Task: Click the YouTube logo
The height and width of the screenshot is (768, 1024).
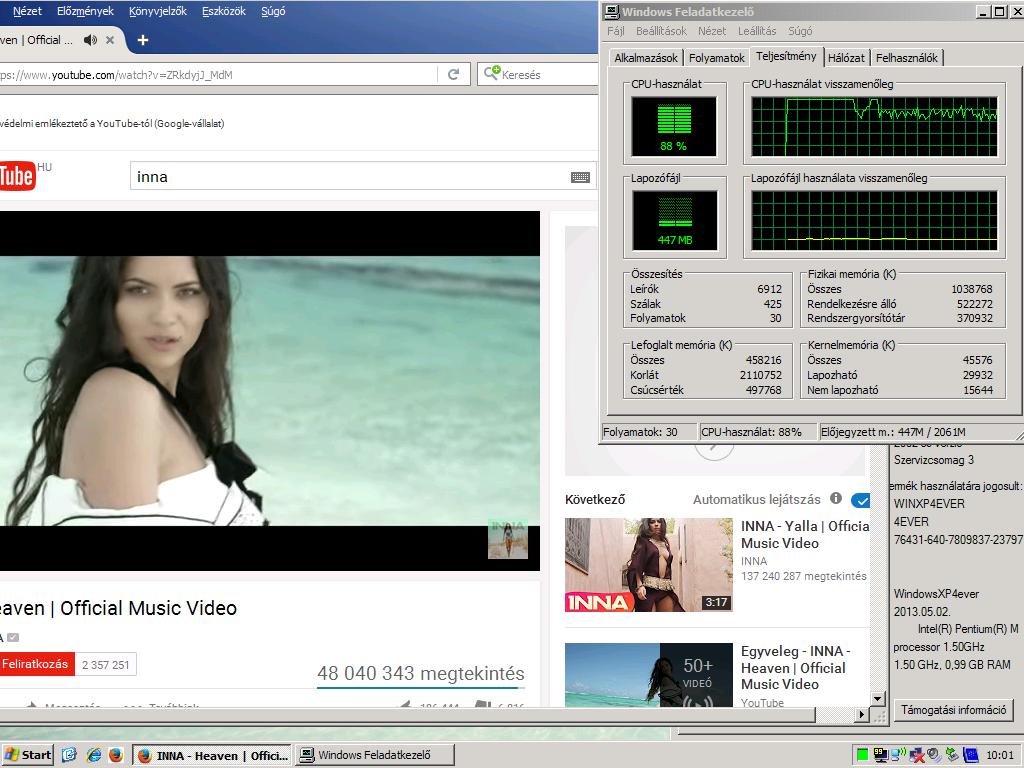Action: [17, 176]
